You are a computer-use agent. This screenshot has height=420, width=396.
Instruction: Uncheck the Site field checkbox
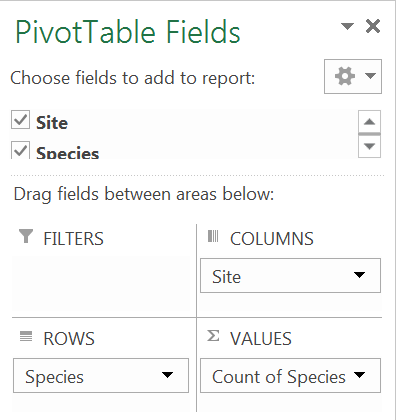click(21, 120)
